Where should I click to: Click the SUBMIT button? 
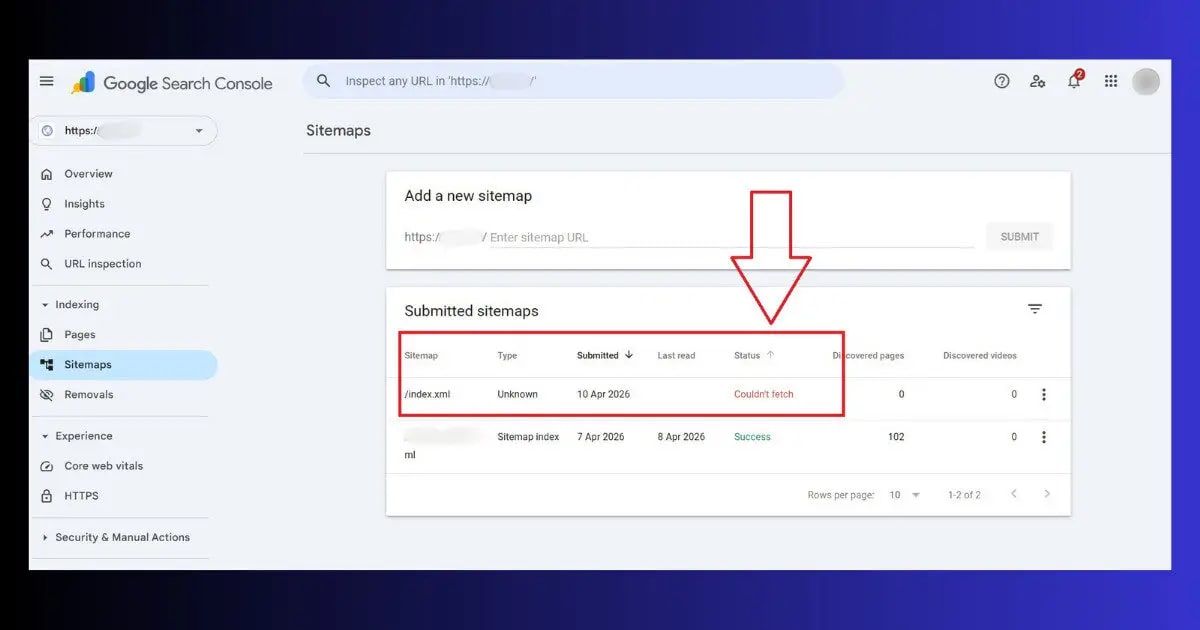pos(1019,236)
